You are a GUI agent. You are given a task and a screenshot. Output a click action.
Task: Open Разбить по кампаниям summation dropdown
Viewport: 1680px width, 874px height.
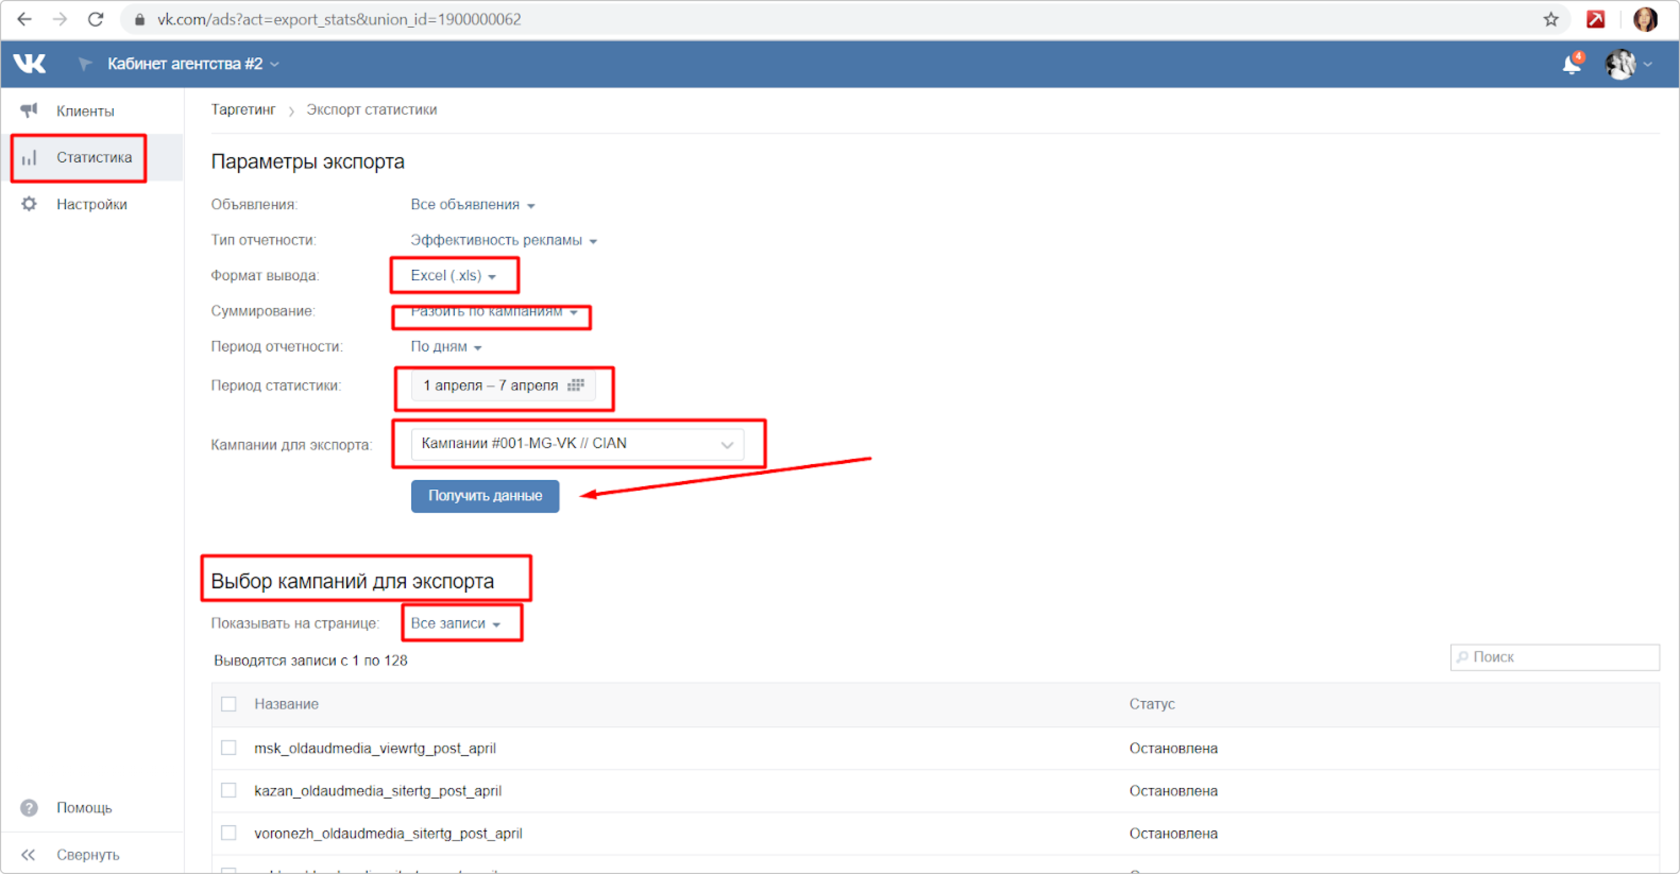coord(494,312)
